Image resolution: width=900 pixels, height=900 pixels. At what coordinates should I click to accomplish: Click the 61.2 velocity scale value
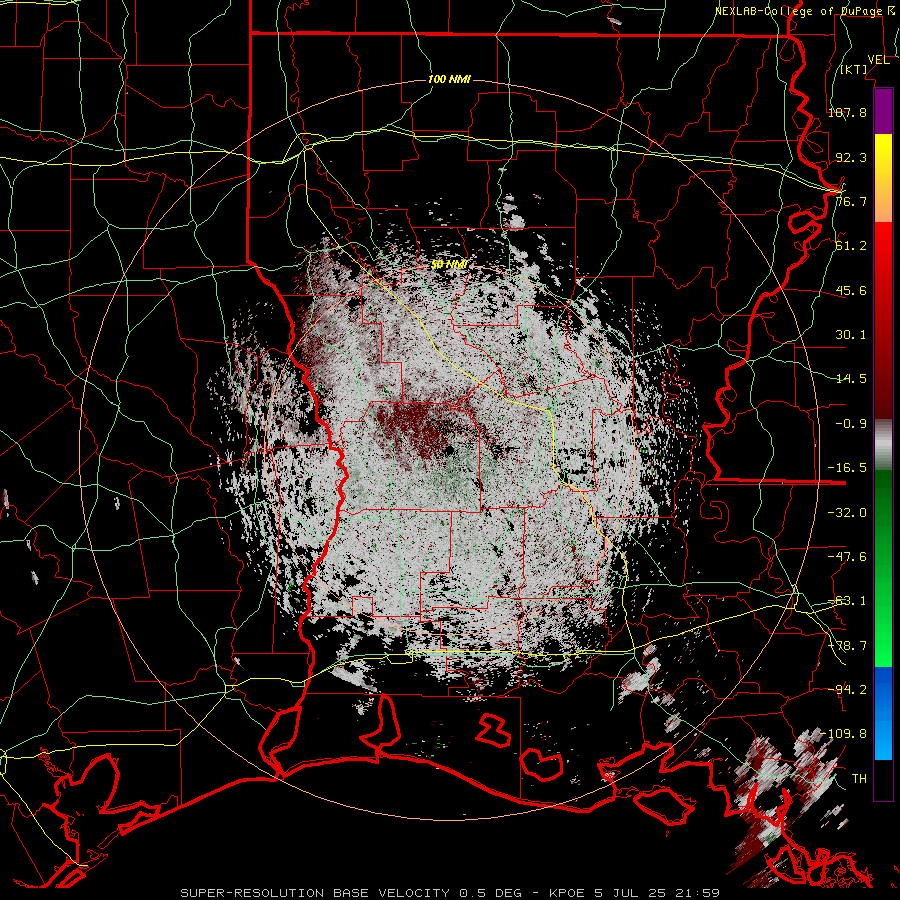851,246
